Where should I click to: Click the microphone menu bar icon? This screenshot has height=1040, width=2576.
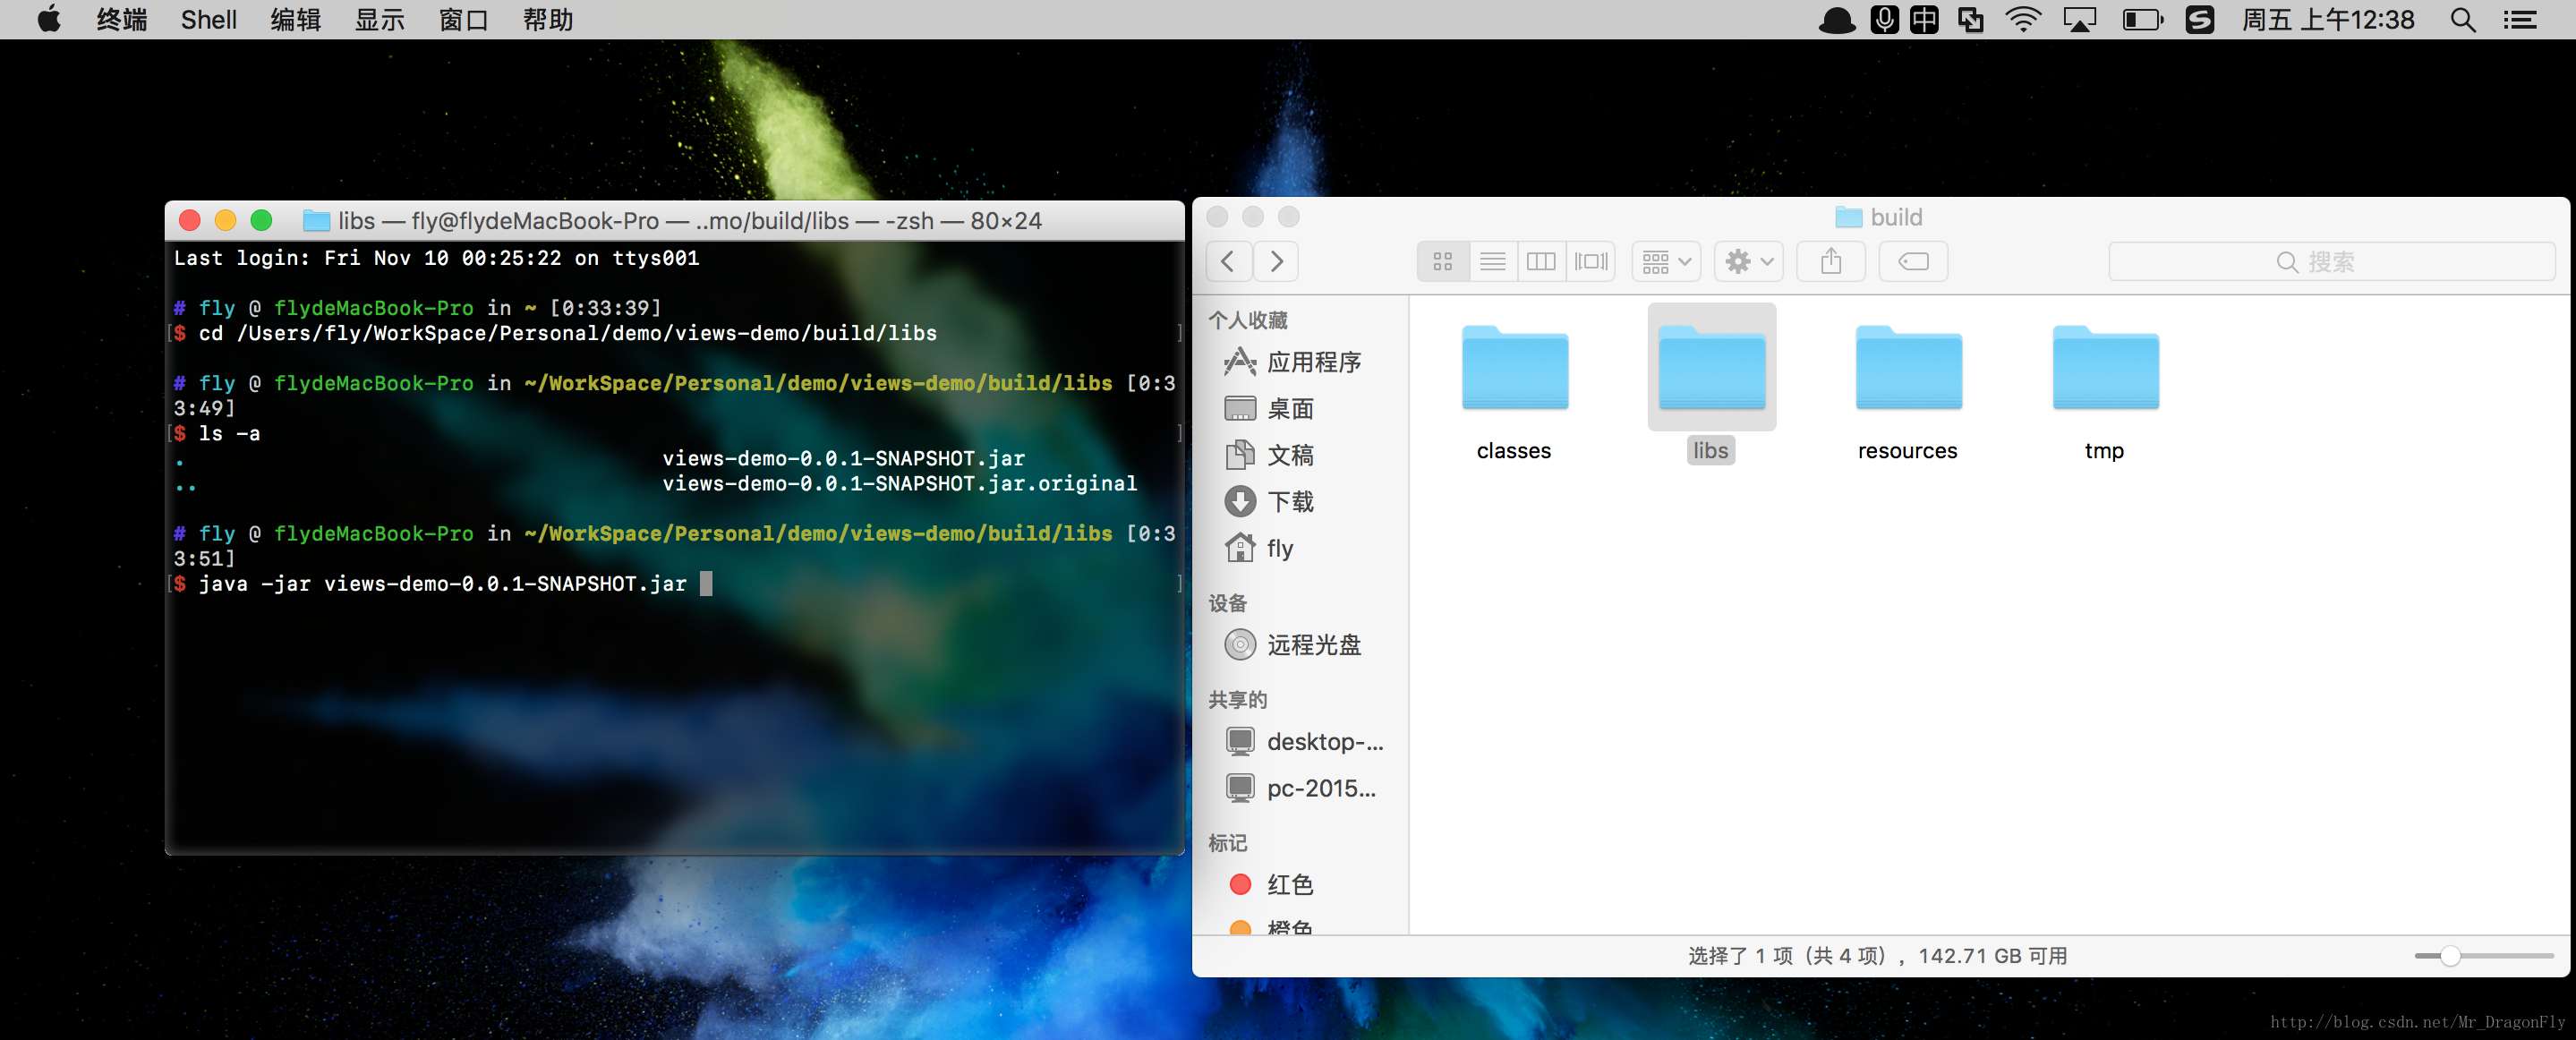(x=1884, y=20)
